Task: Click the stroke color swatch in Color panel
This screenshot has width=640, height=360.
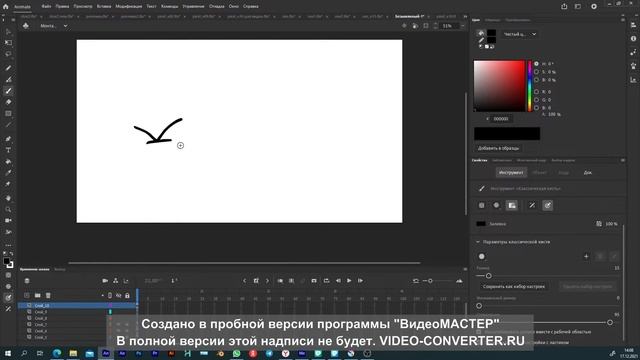Action: click(x=491, y=40)
